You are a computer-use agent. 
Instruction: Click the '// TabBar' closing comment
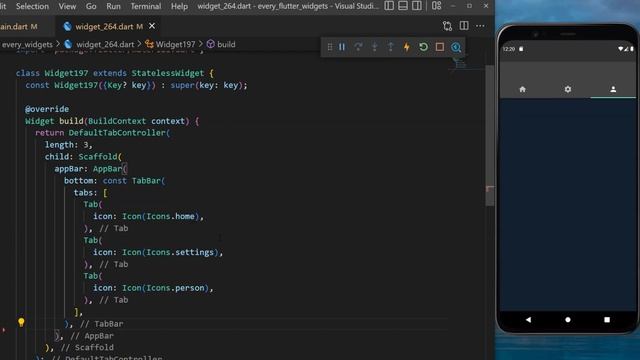tap(102, 324)
